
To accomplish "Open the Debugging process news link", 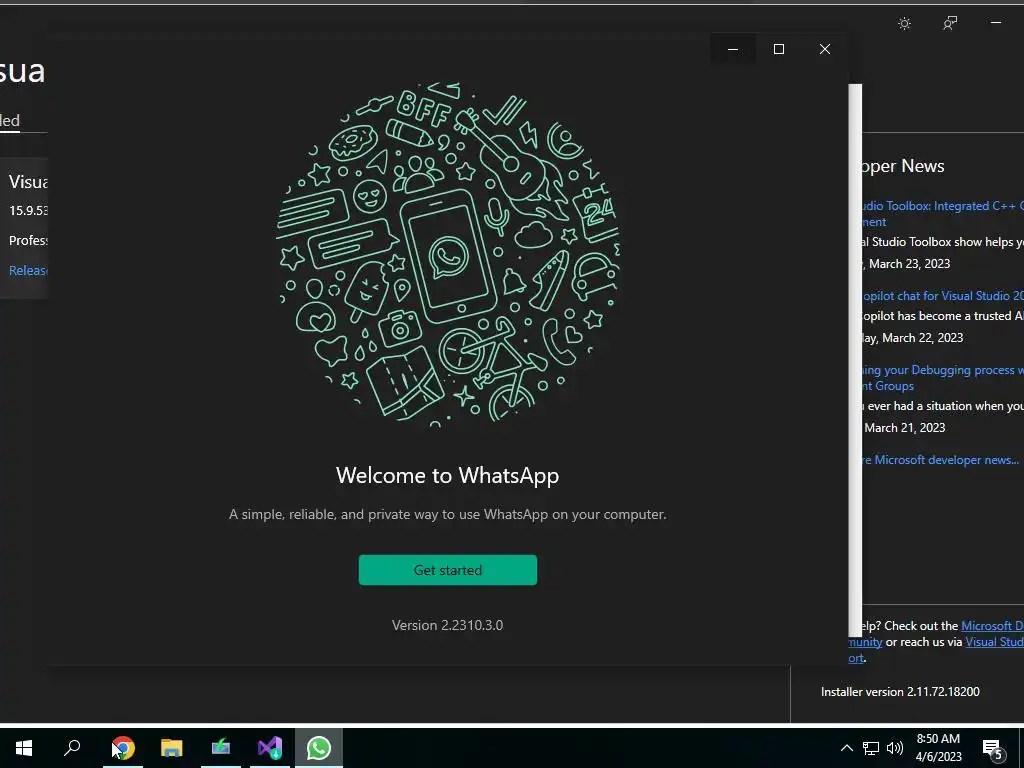I will (x=942, y=377).
